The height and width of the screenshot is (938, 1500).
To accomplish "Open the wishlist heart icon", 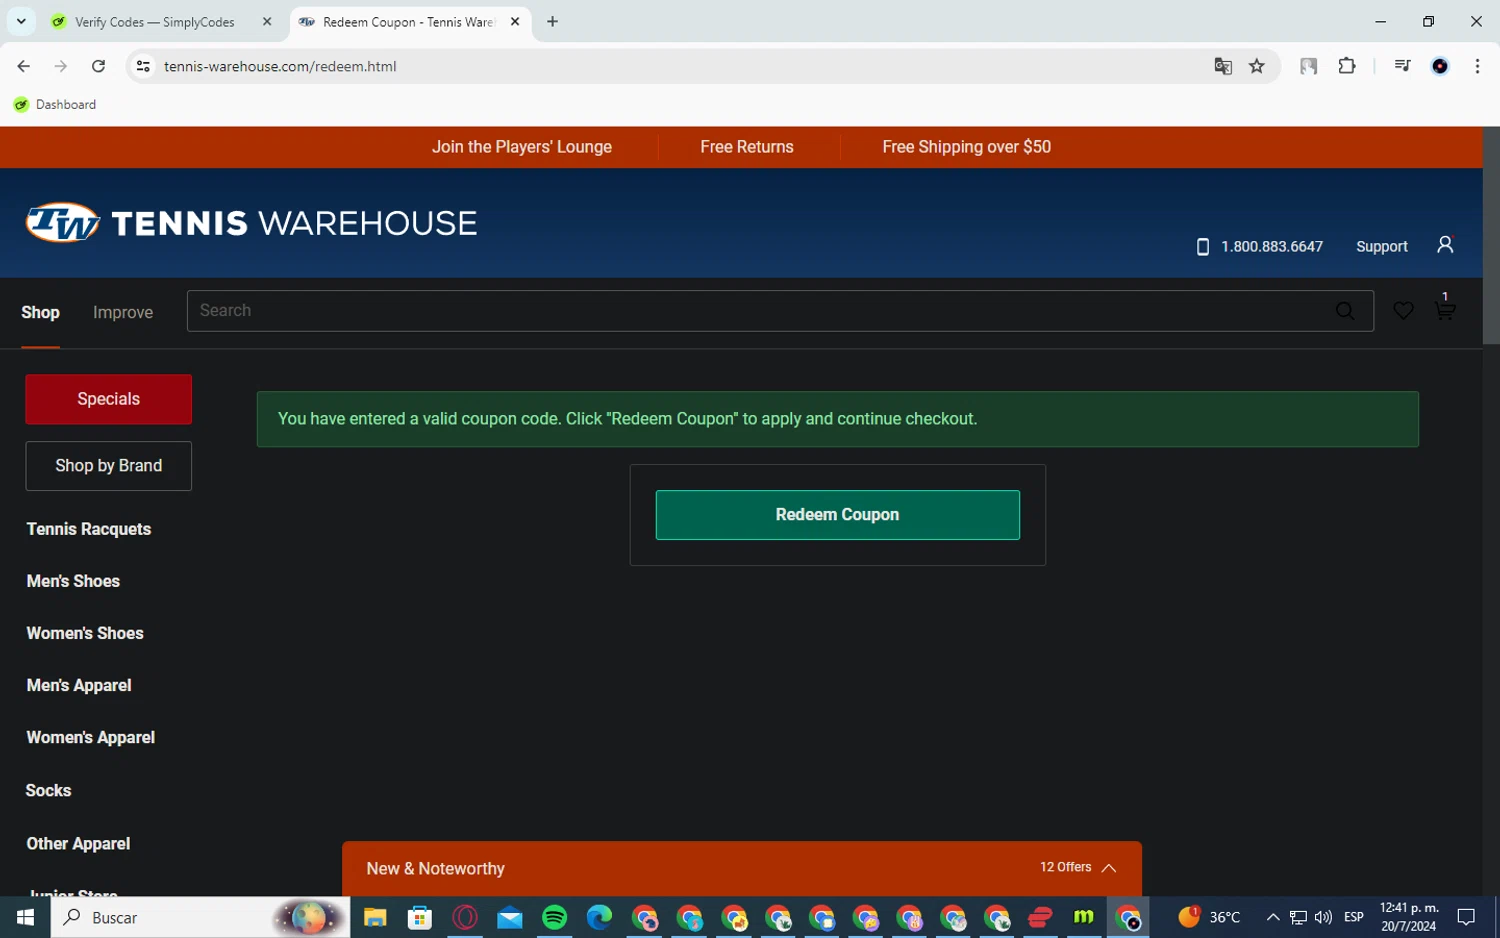I will 1403,311.
